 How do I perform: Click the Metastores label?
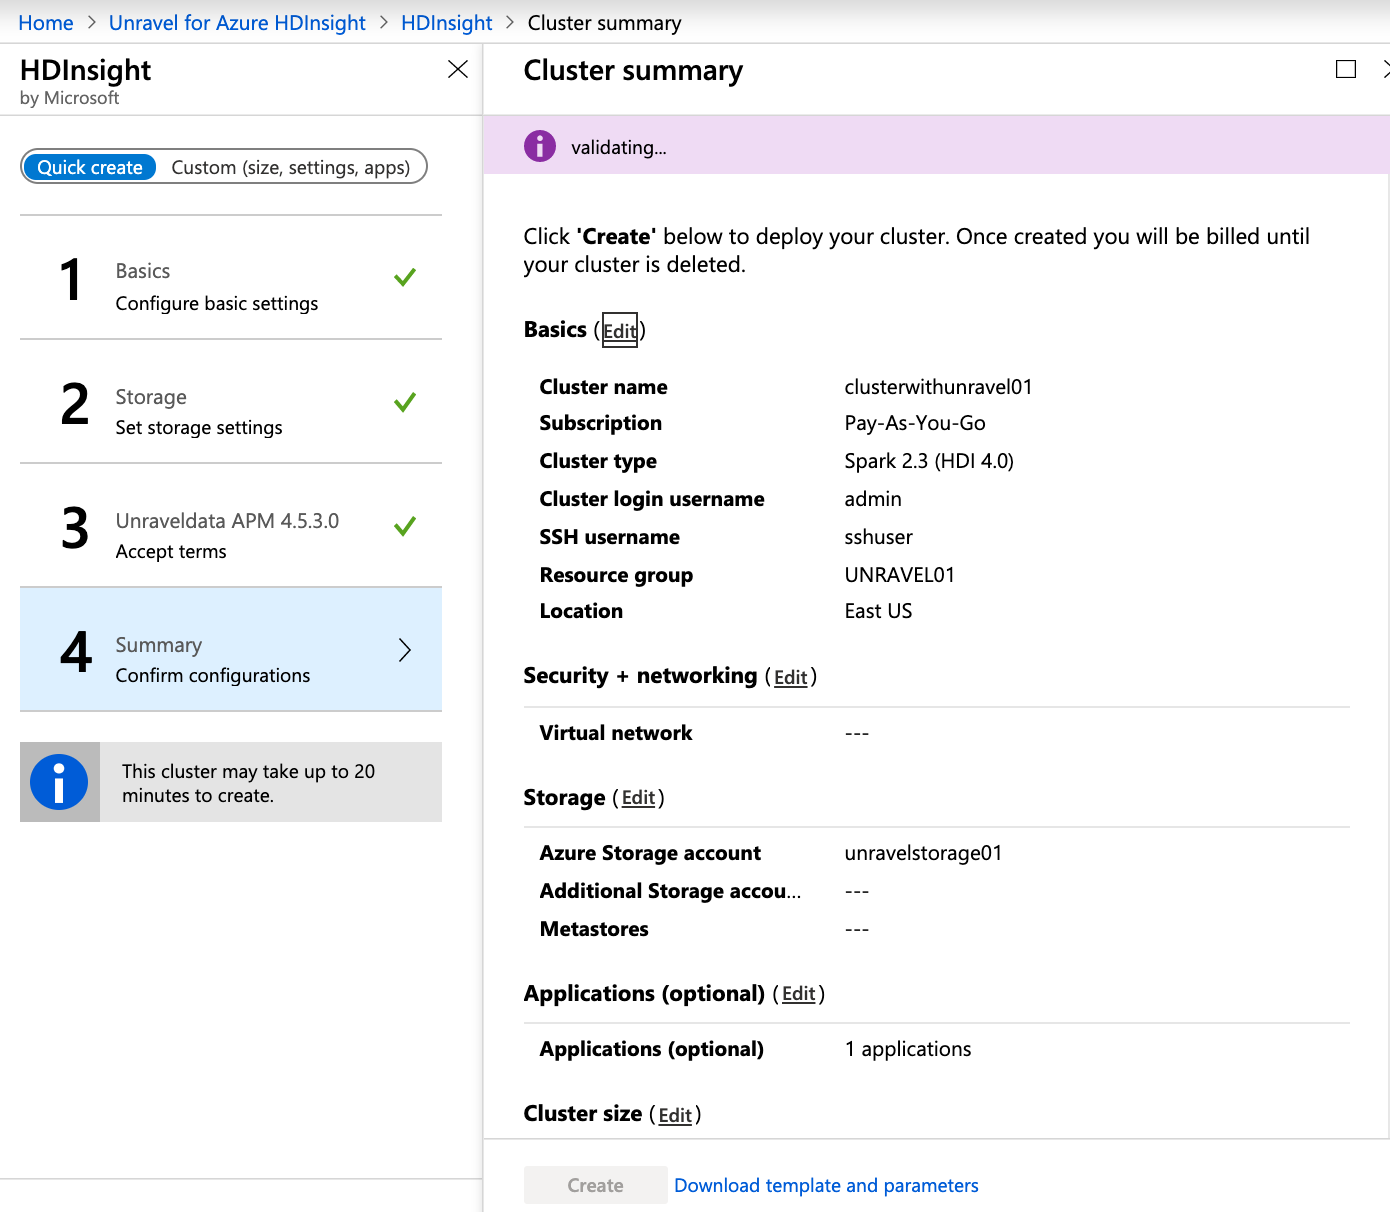point(594,929)
